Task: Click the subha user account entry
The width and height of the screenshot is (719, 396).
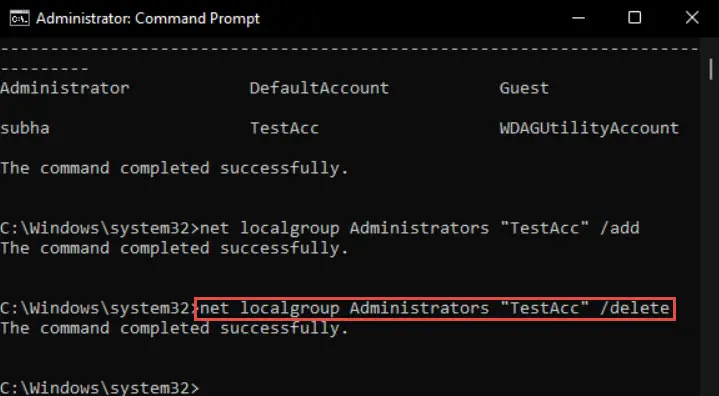Action: click(x=25, y=128)
